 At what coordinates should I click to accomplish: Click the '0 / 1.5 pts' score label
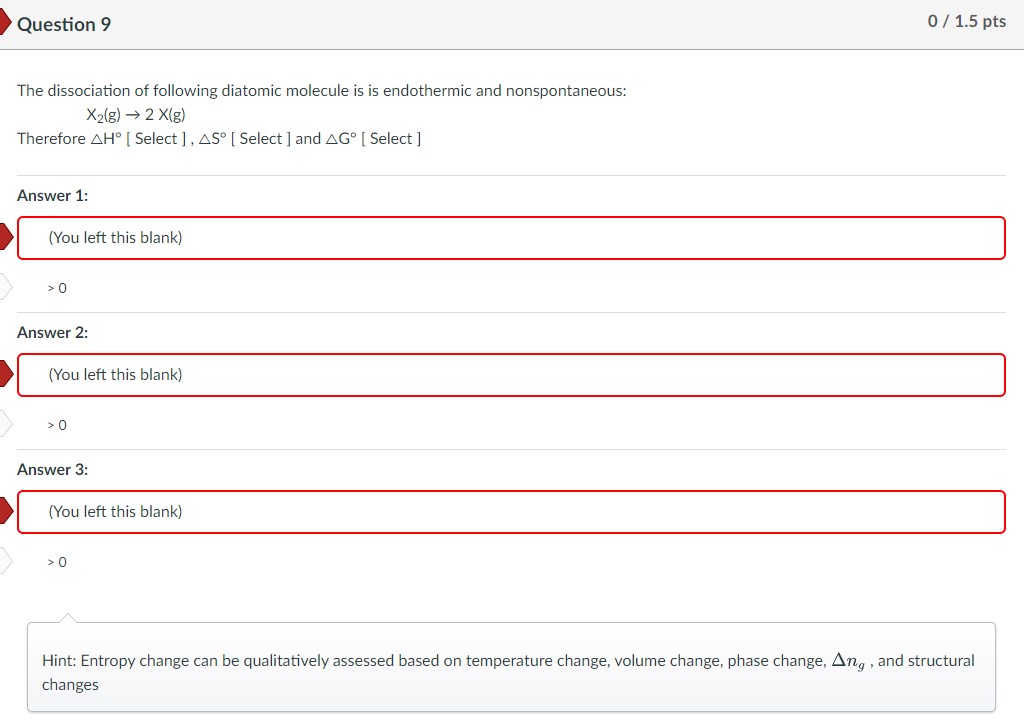968,20
